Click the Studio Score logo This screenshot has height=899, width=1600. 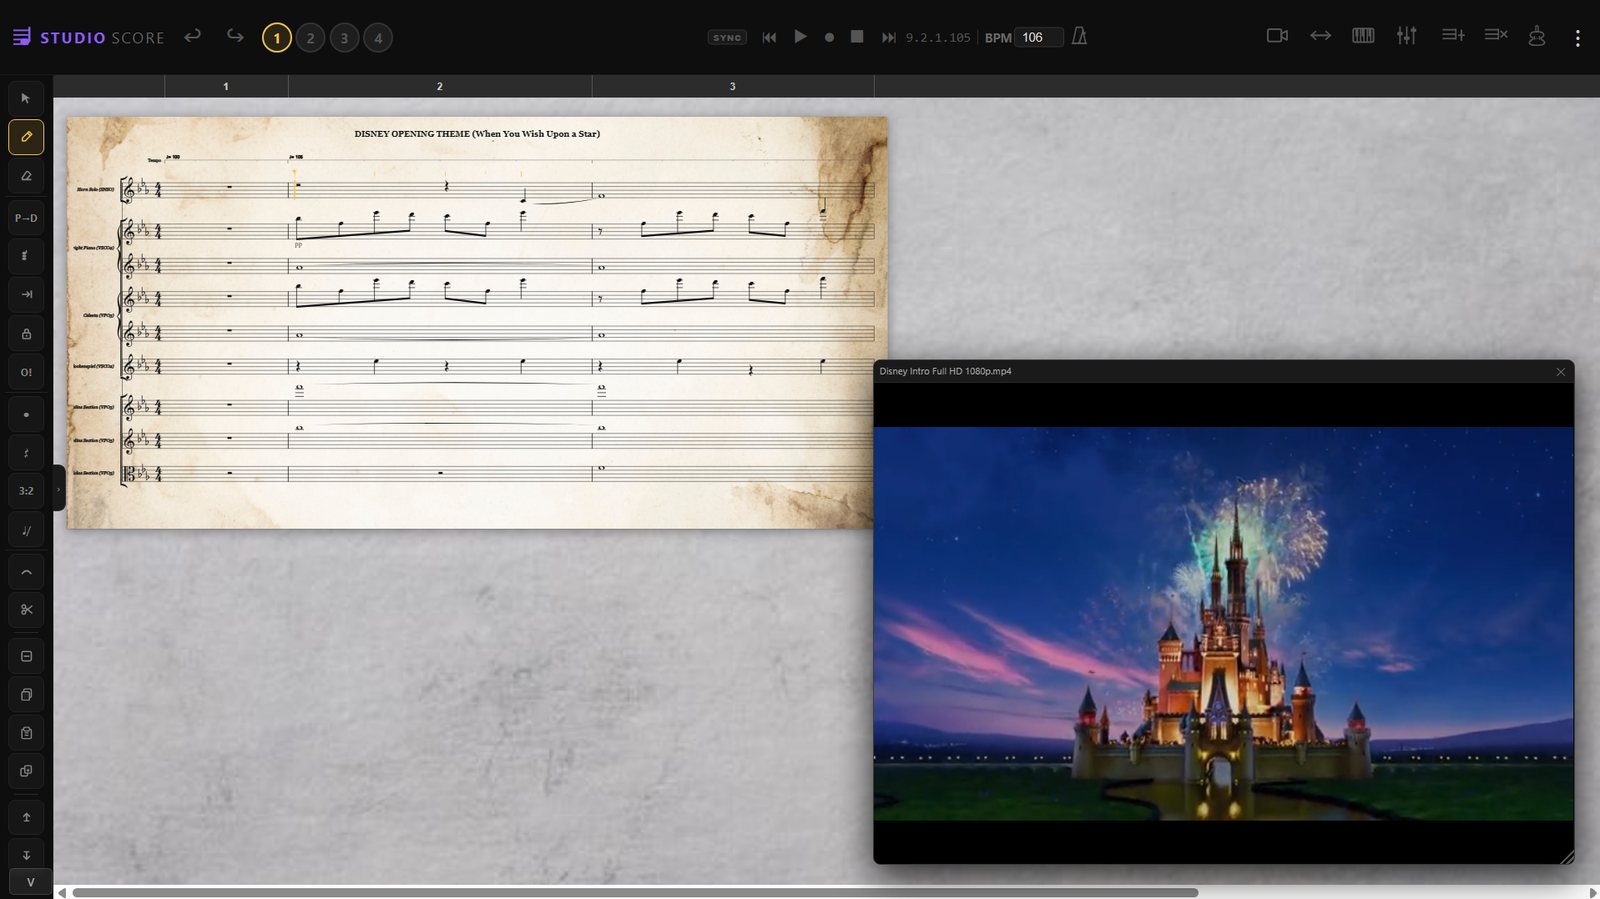point(89,37)
